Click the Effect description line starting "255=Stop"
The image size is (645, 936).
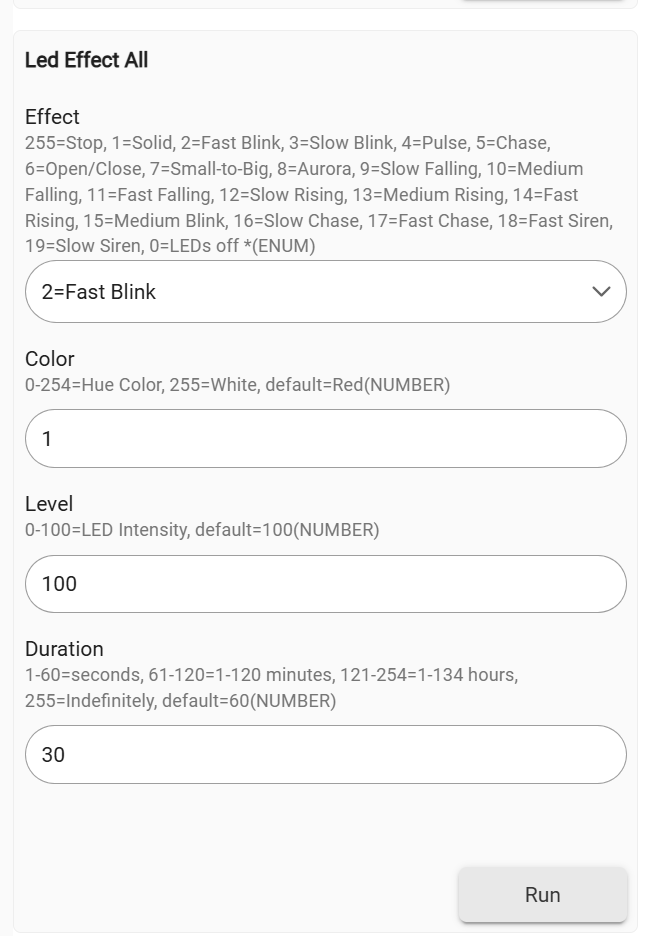pos(287,143)
